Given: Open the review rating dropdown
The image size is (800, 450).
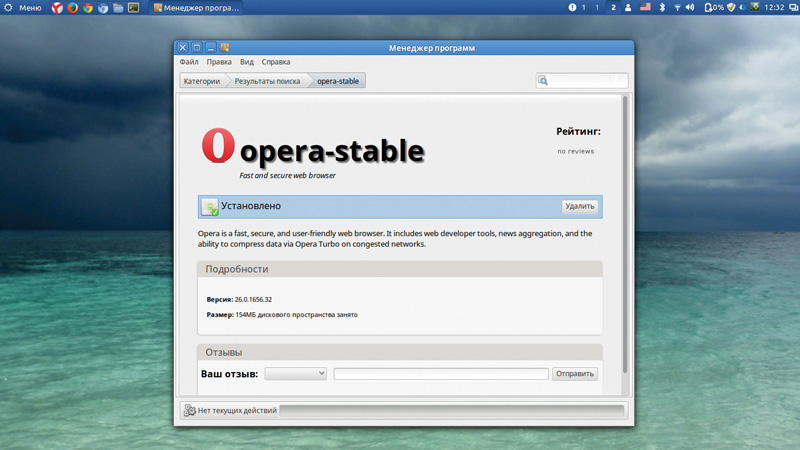Looking at the screenshot, I should tap(295, 373).
